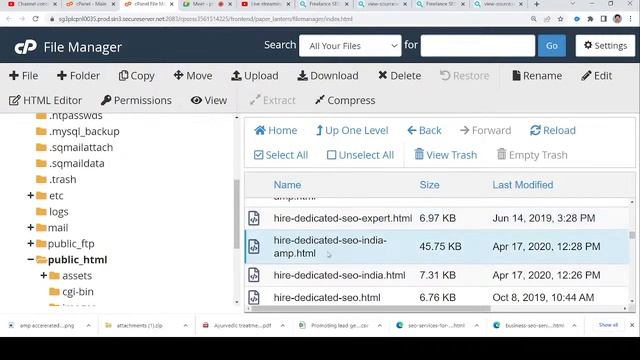Go to Home directory
This screenshot has width=640, height=360.
click(276, 131)
